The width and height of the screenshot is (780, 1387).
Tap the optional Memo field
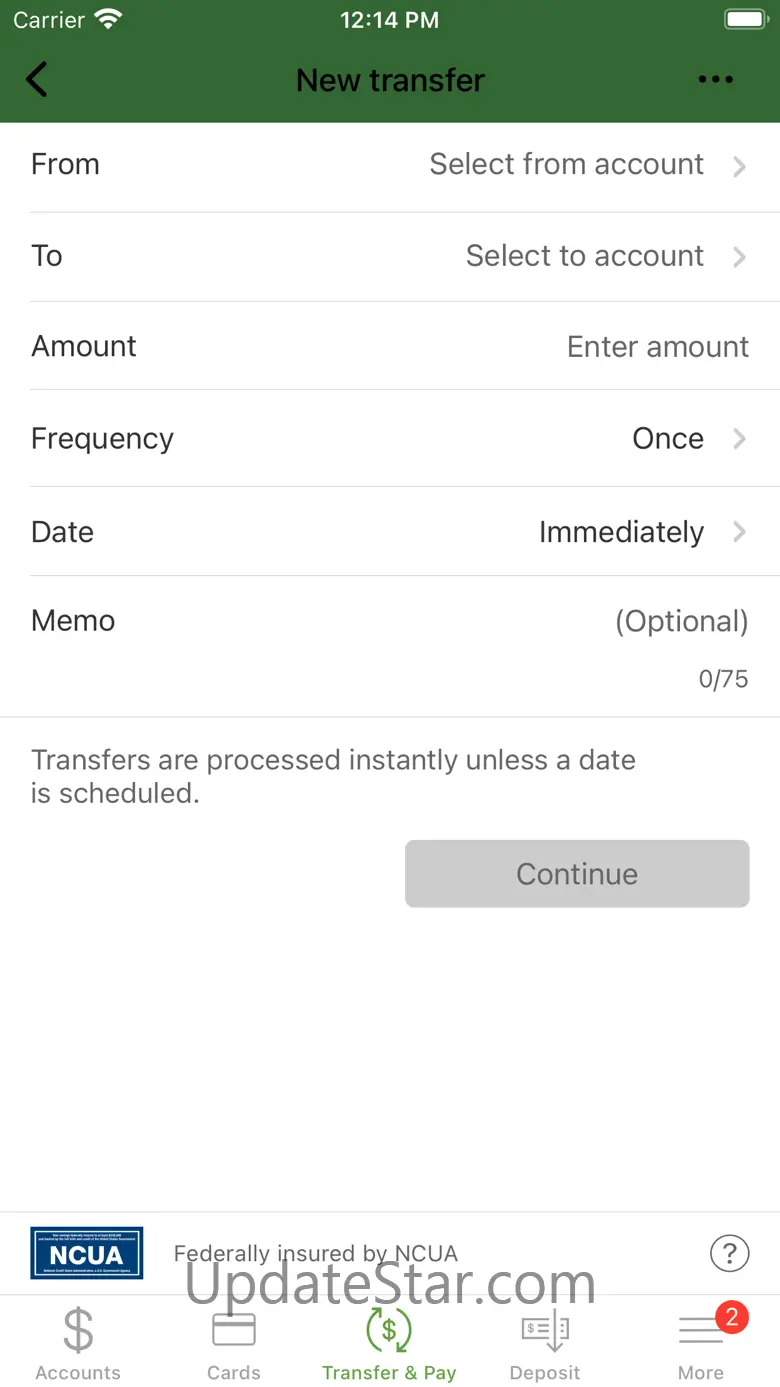(x=680, y=622)
